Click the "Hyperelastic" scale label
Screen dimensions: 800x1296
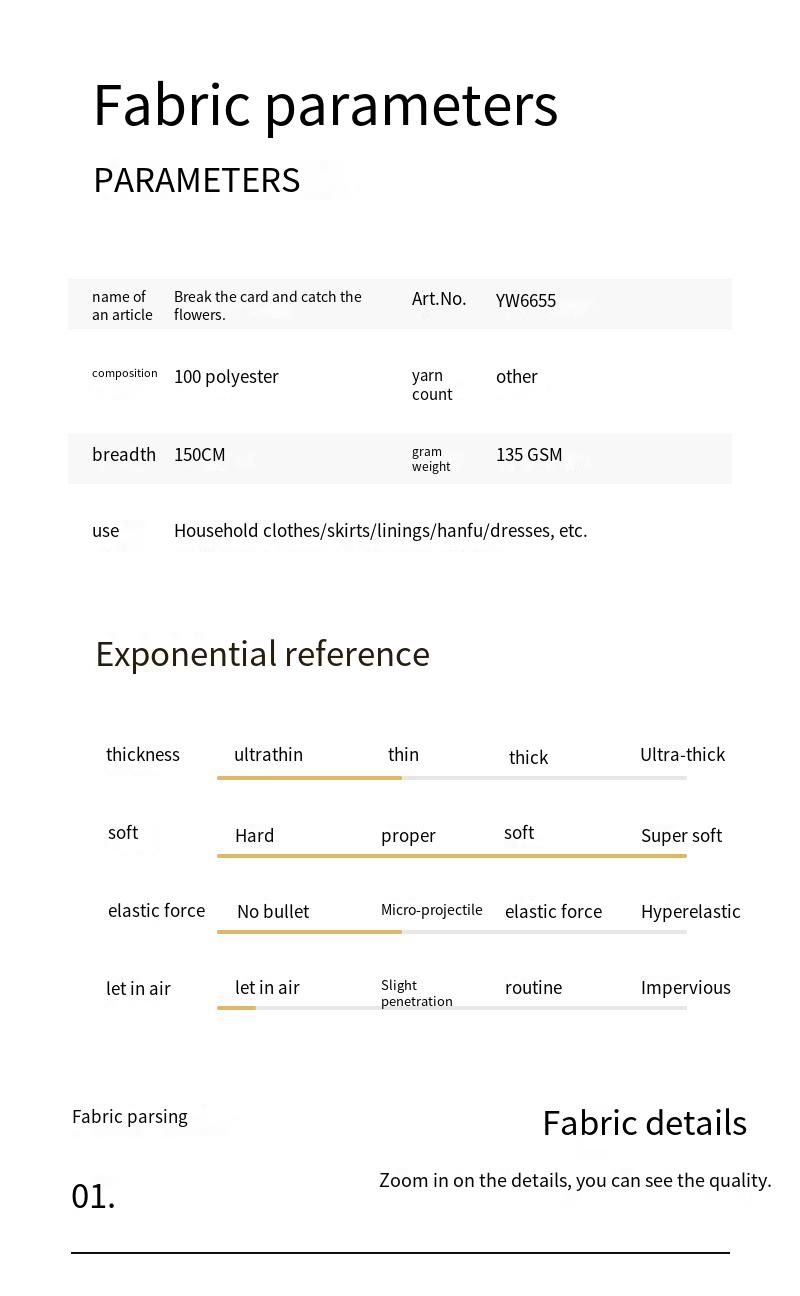690,912
